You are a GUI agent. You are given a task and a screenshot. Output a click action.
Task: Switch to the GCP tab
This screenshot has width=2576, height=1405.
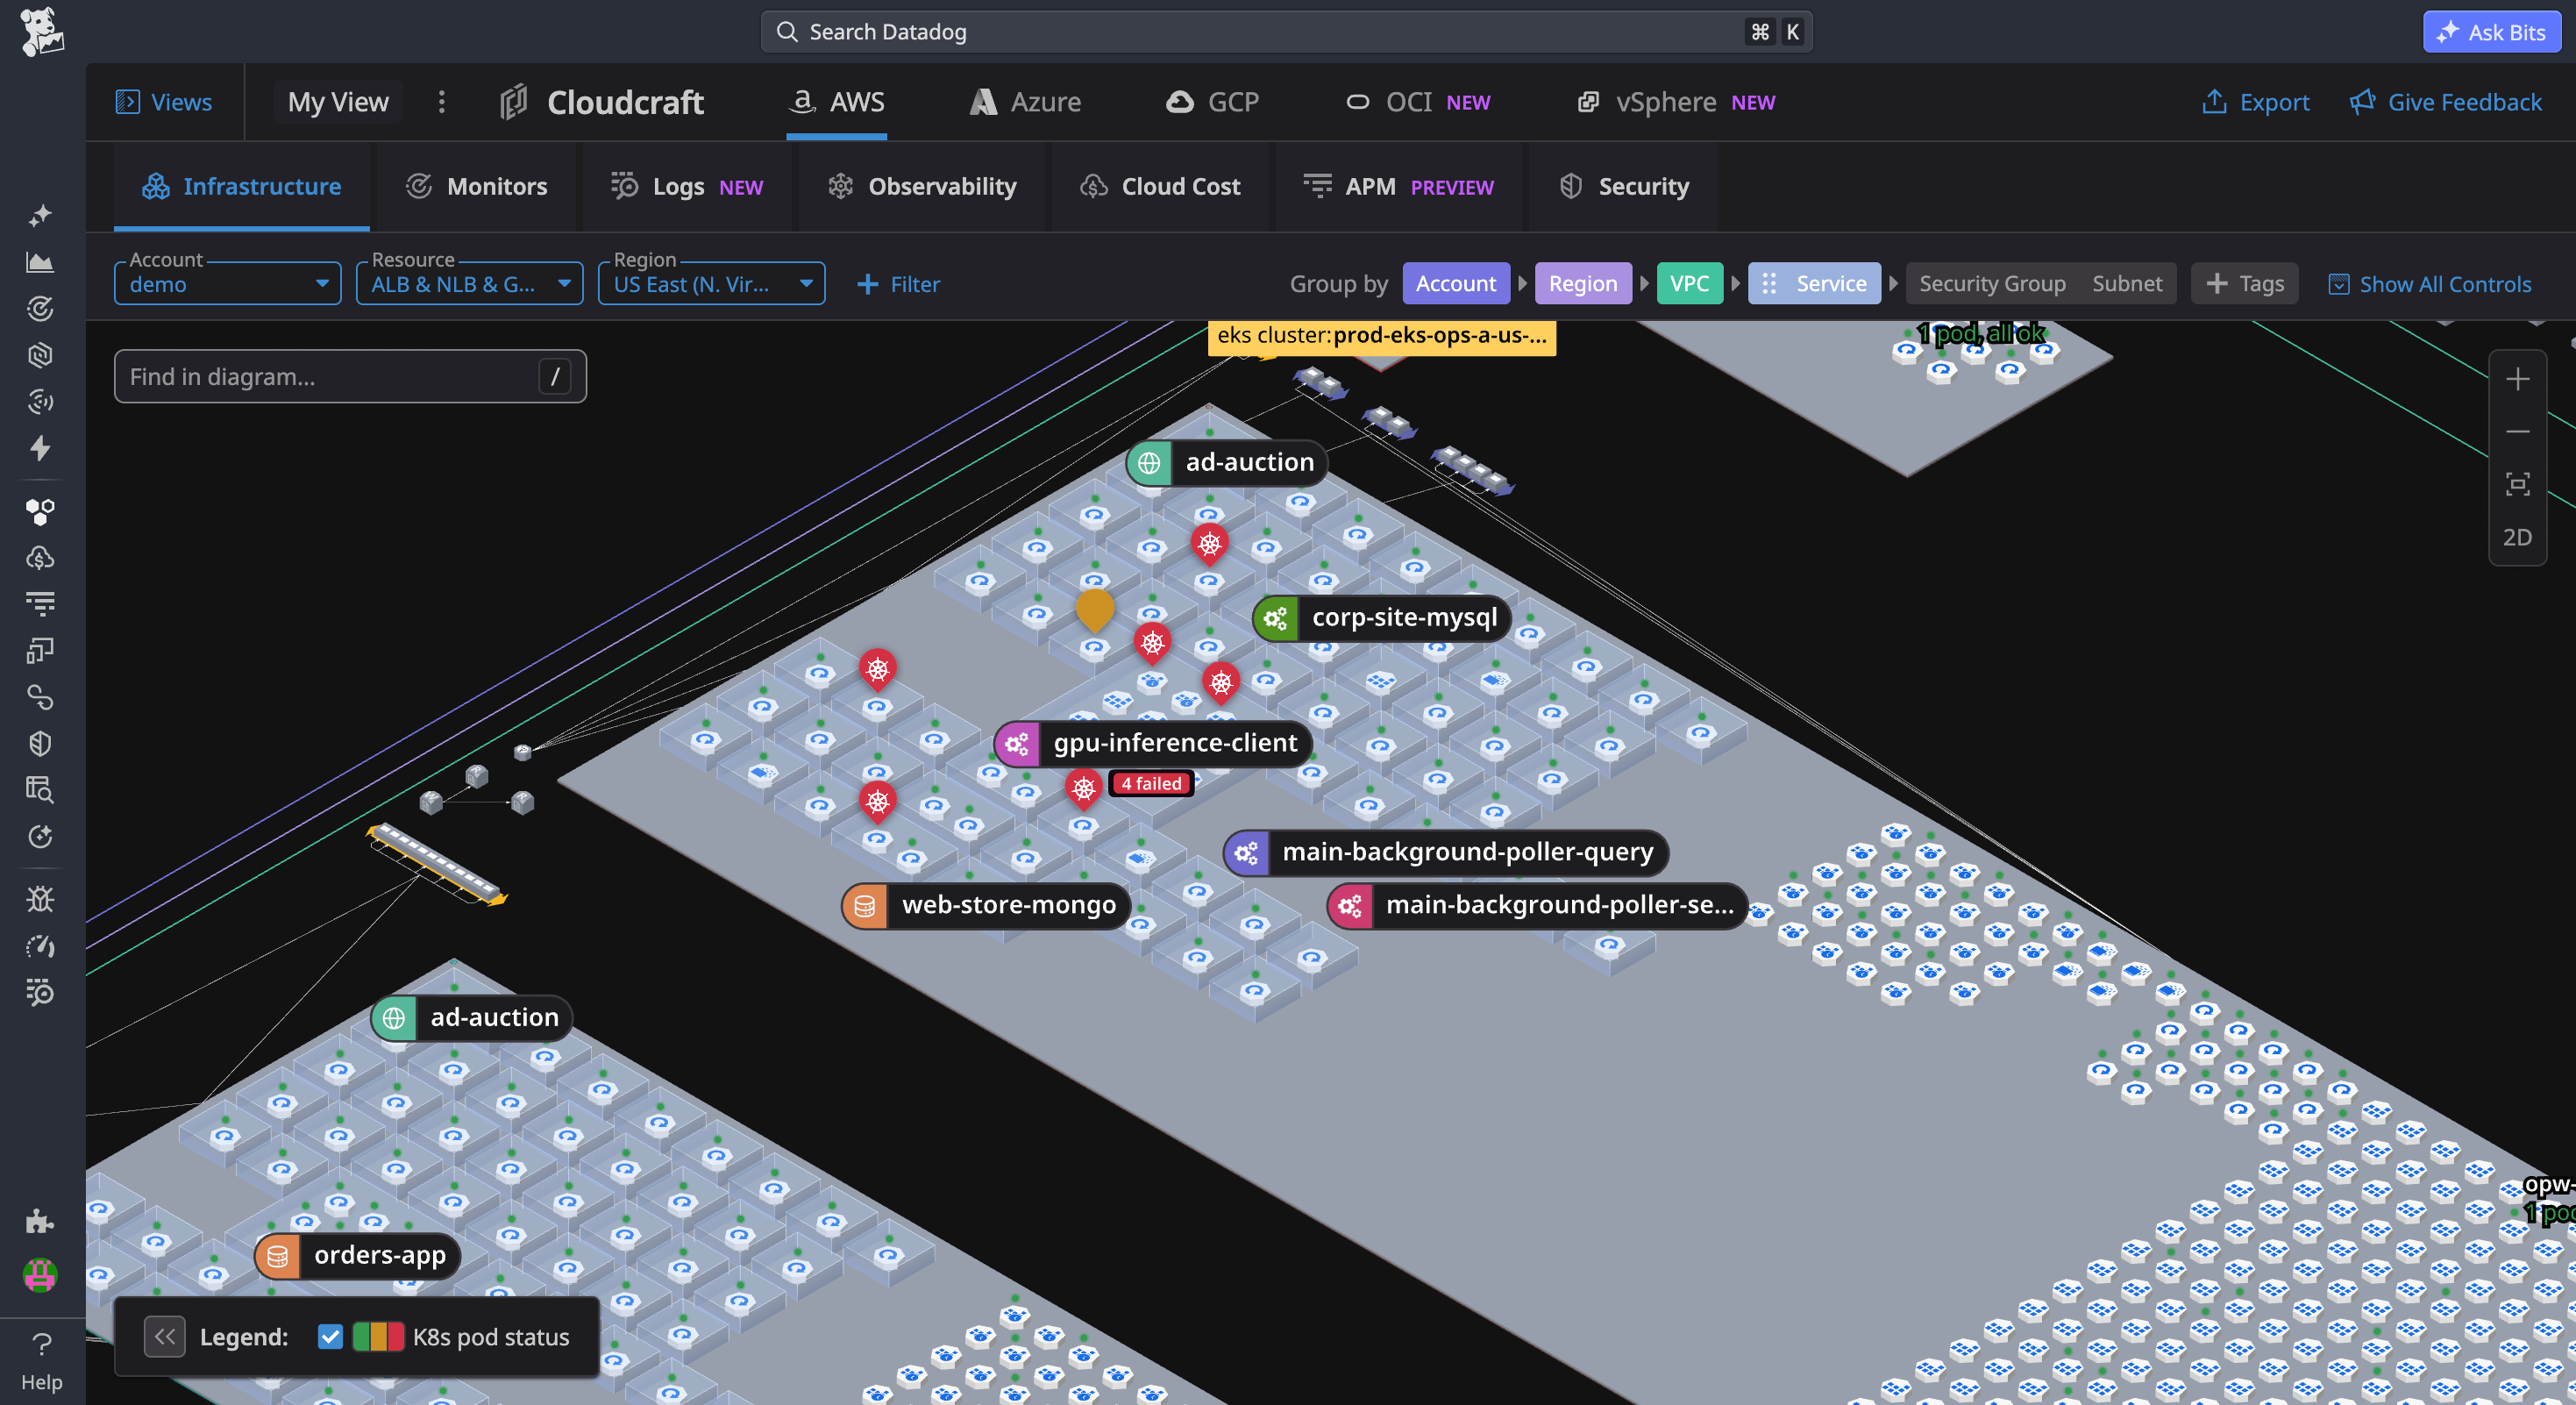(x=1213, y=102)
